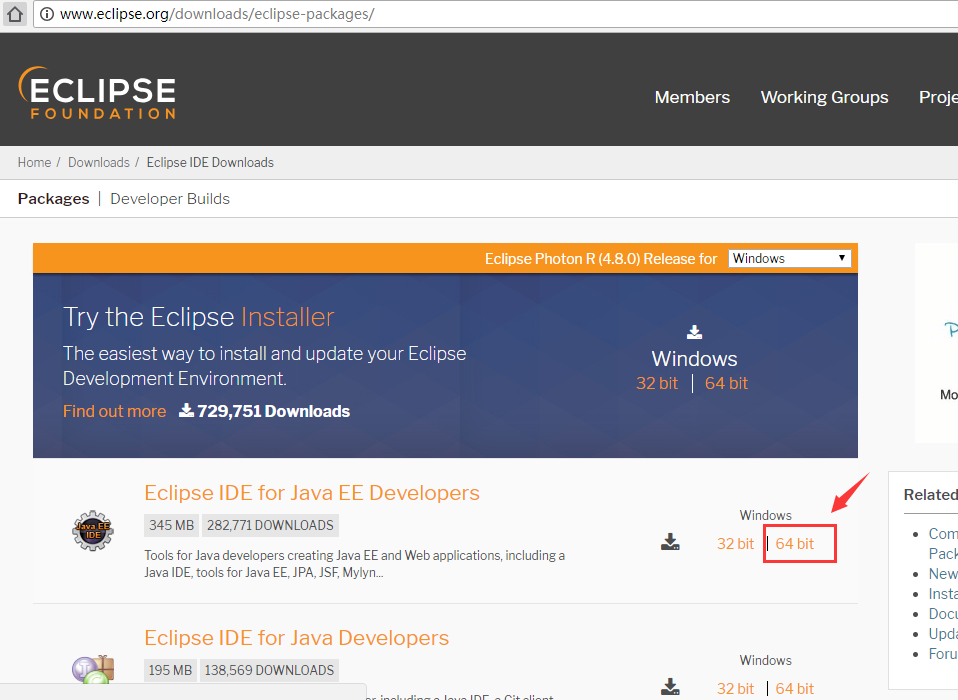Viewport: 958px width, 700px height.
Task: Open the Members menu
Action: coord(692,97)
